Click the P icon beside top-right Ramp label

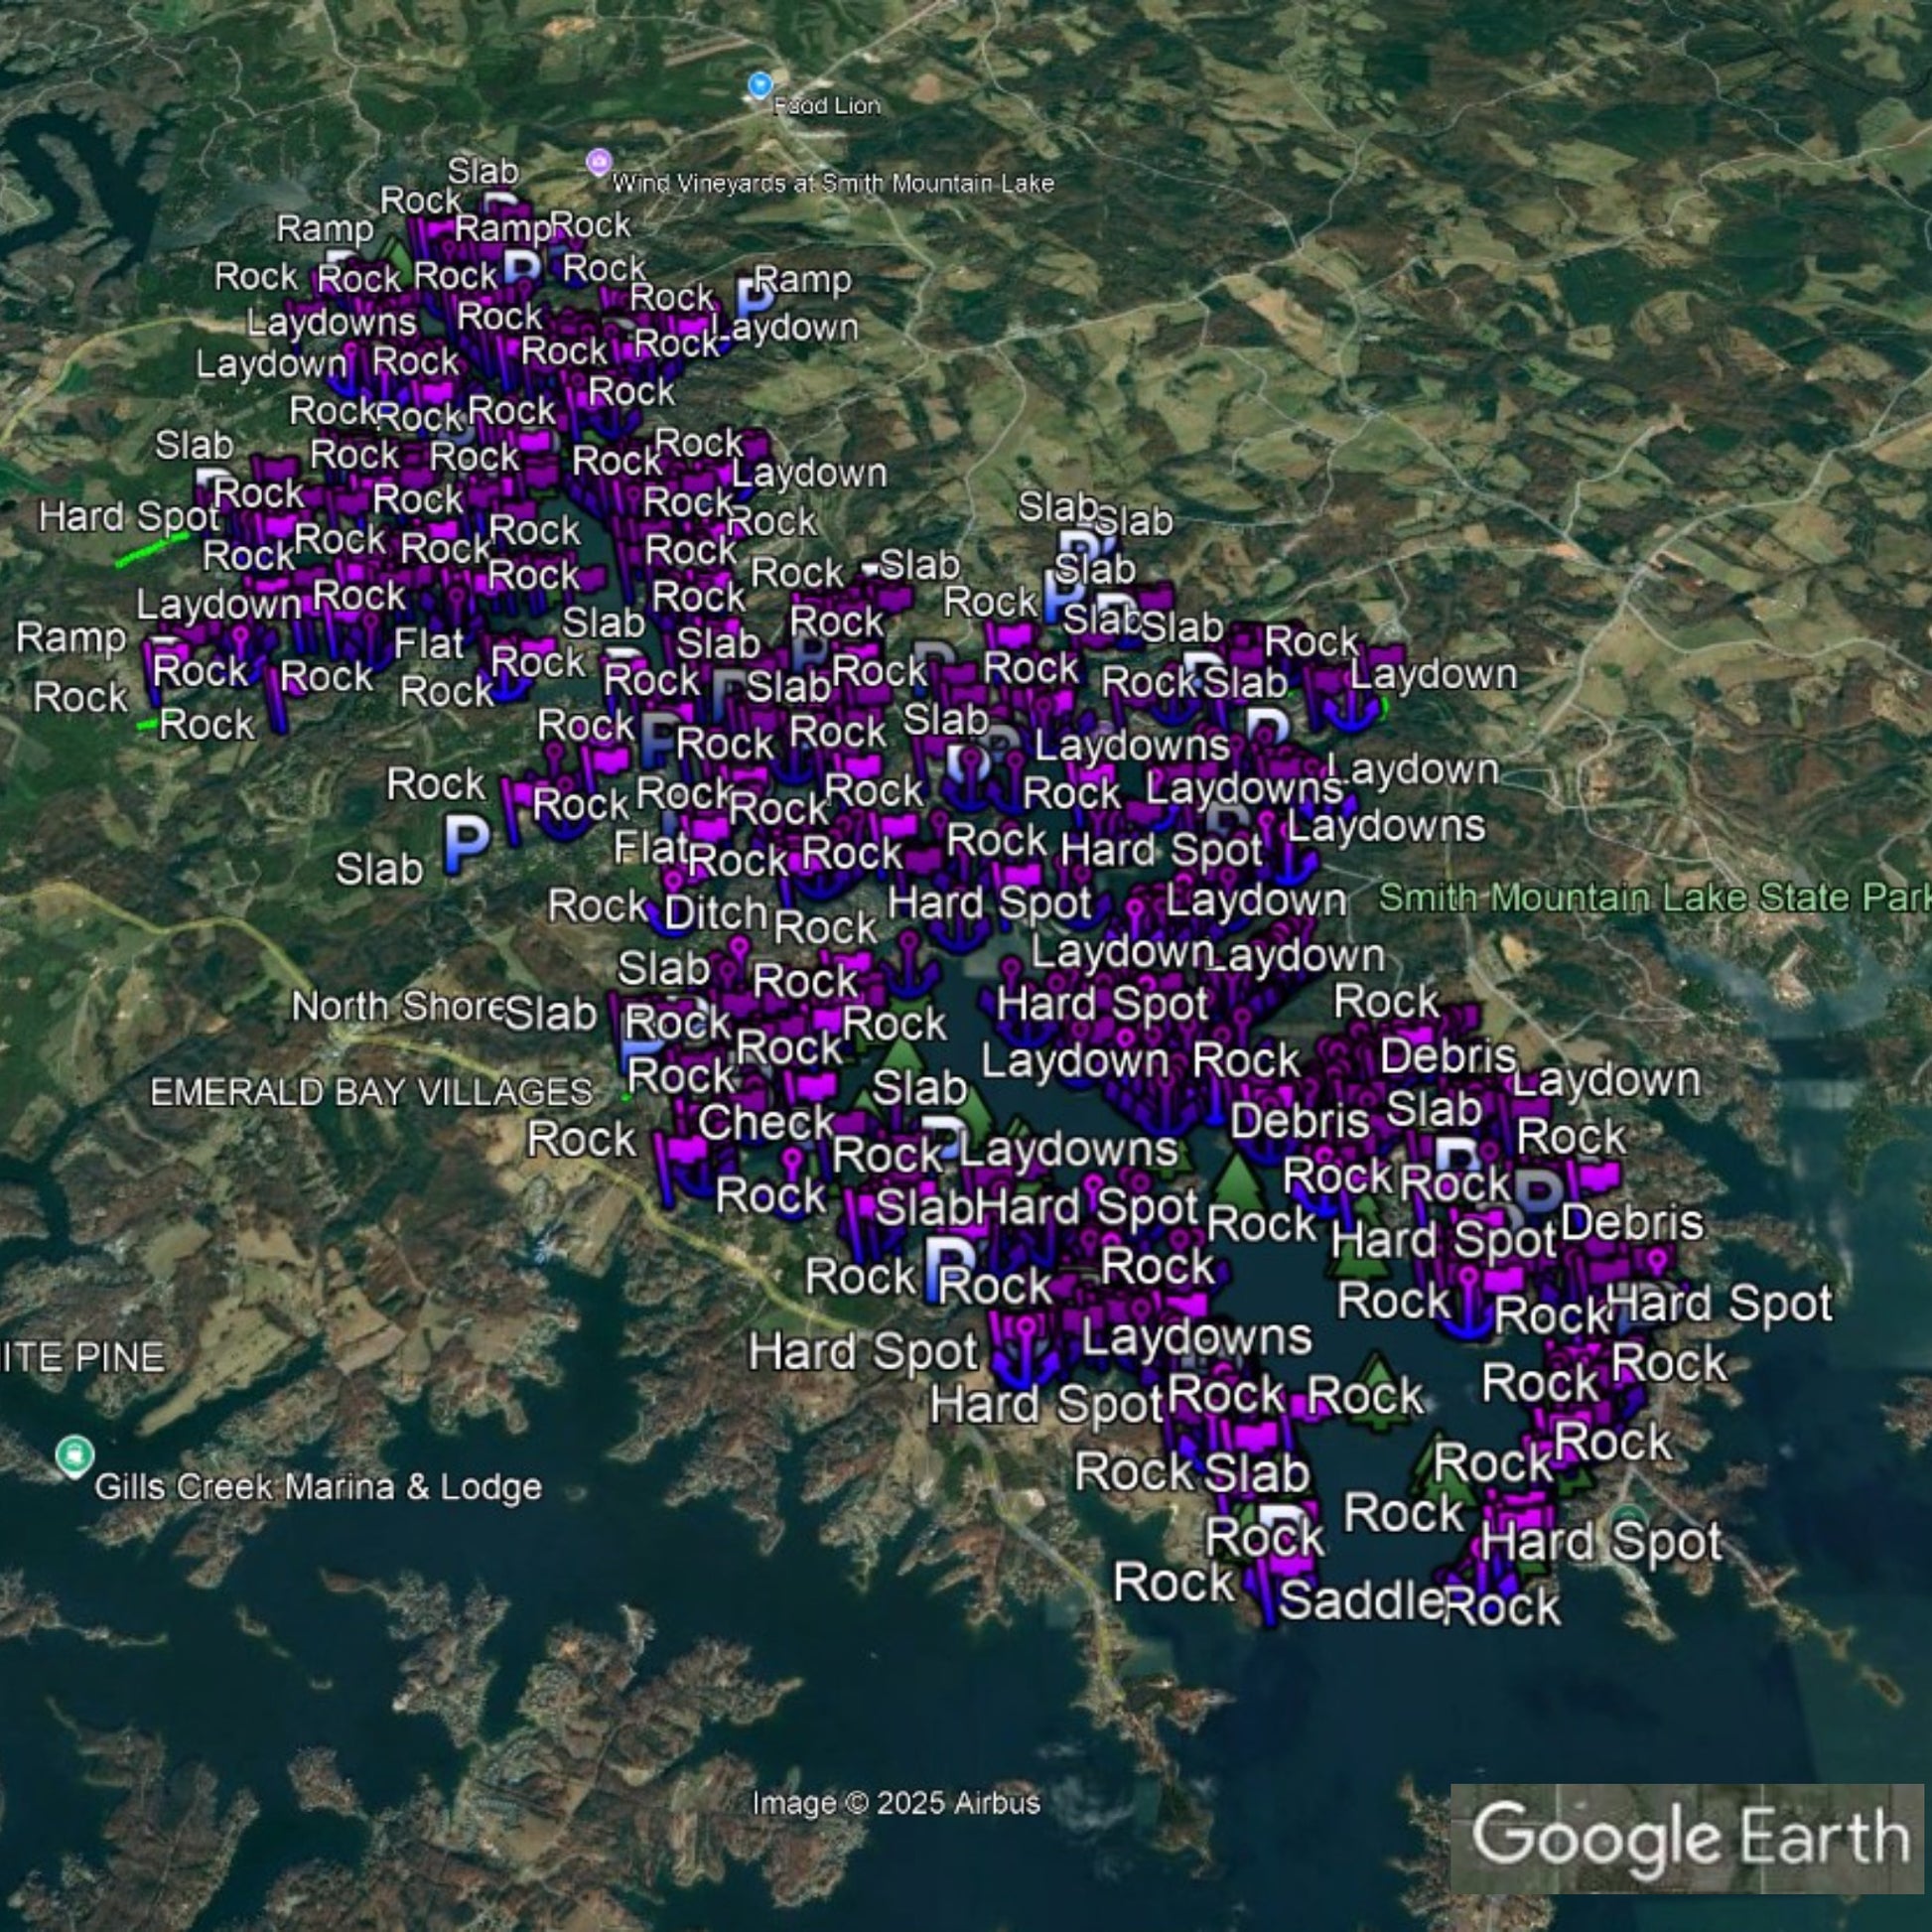[754, 297]
